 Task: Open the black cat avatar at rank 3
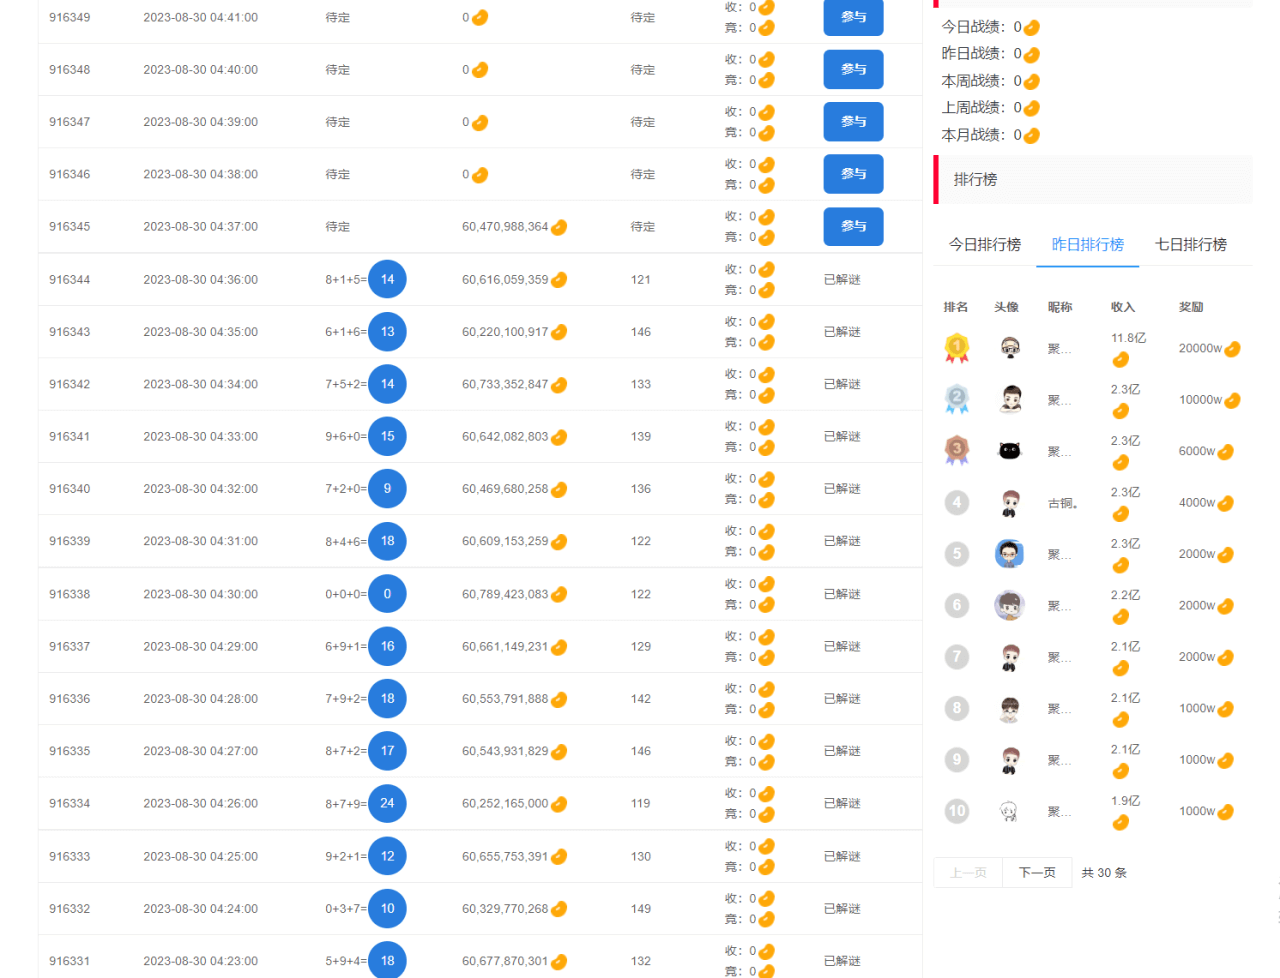coord(1010,451)
